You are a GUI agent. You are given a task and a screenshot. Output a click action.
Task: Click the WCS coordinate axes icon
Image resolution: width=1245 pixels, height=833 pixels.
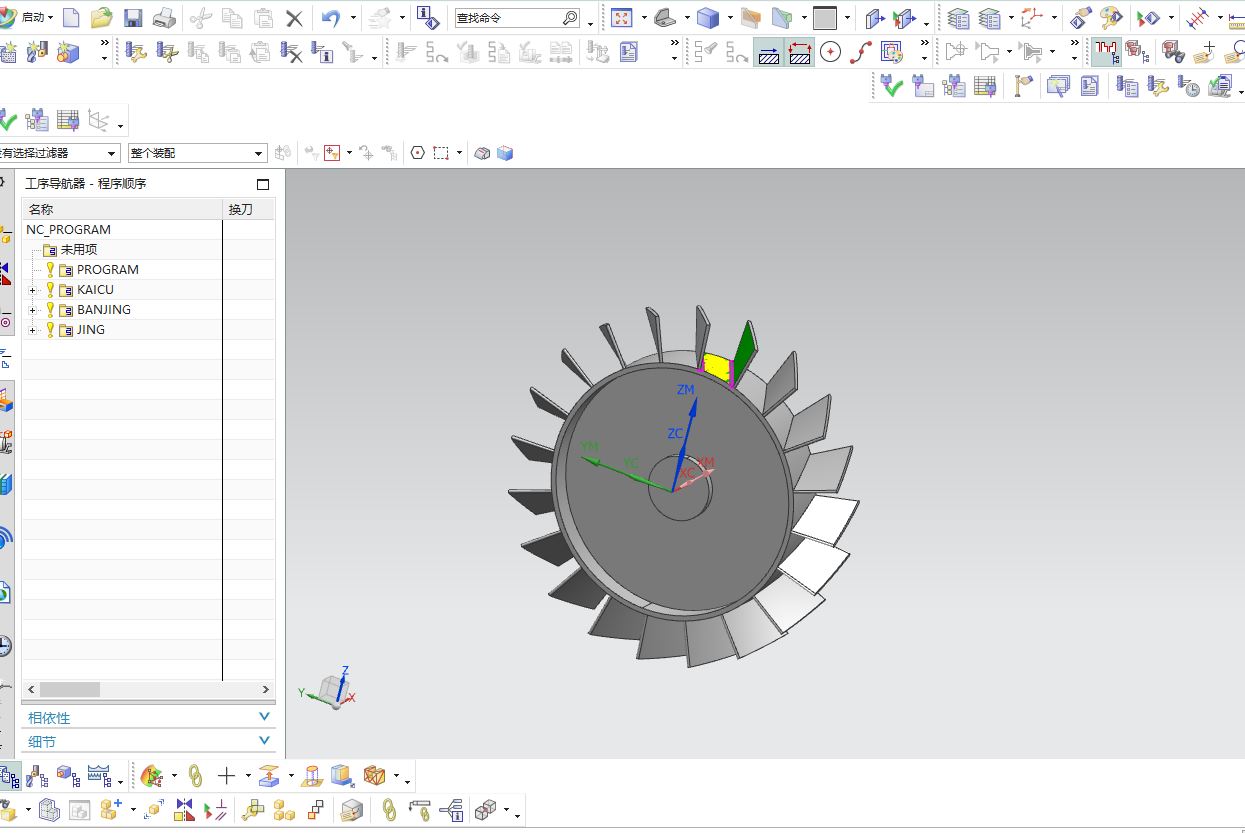[1032, 18]
